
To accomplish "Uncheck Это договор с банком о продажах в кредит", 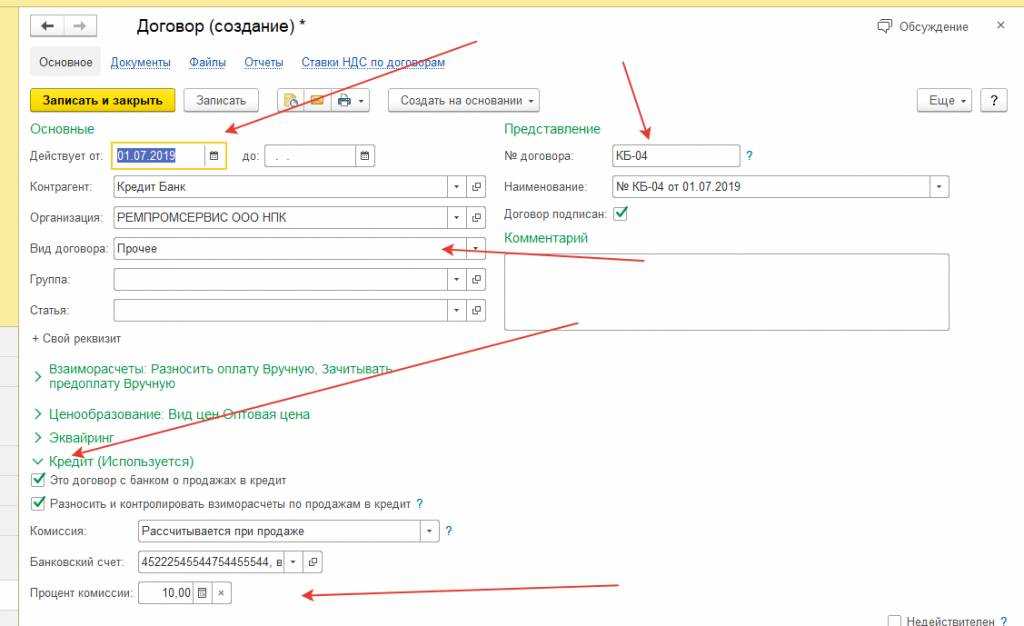I will pos(38,480).
